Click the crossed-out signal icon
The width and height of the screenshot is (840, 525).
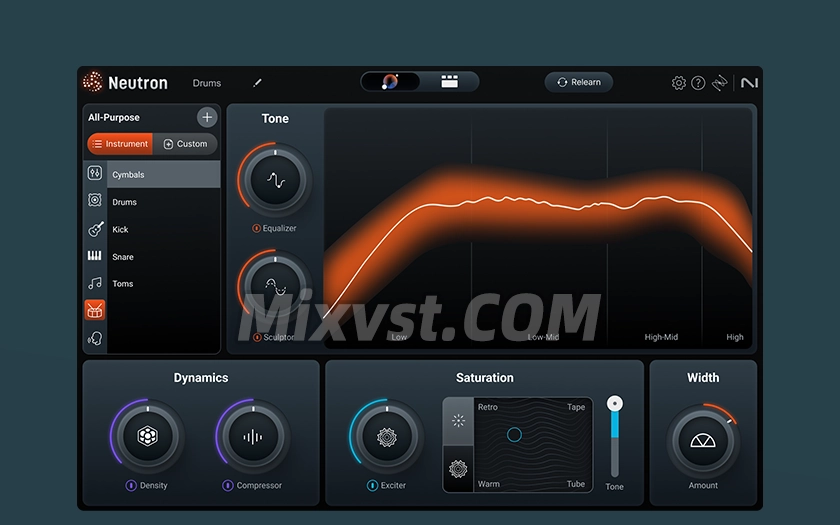click(719, 82)
